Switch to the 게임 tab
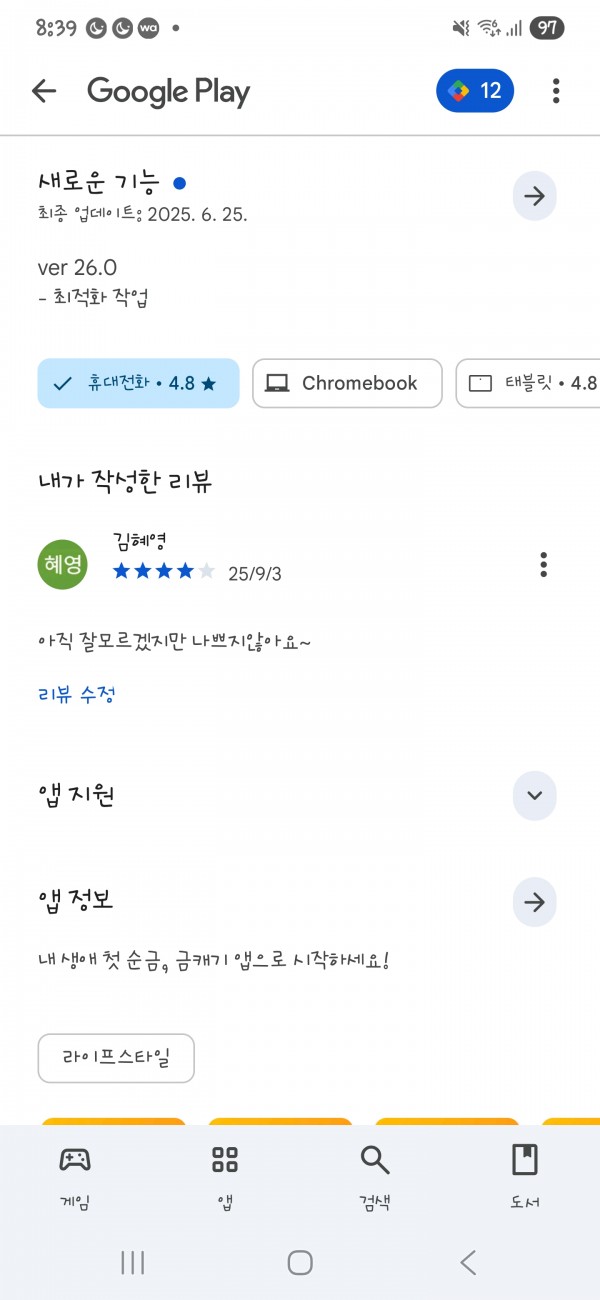This screenshot has width=600, height=1300. click(x=75, y=1175)
